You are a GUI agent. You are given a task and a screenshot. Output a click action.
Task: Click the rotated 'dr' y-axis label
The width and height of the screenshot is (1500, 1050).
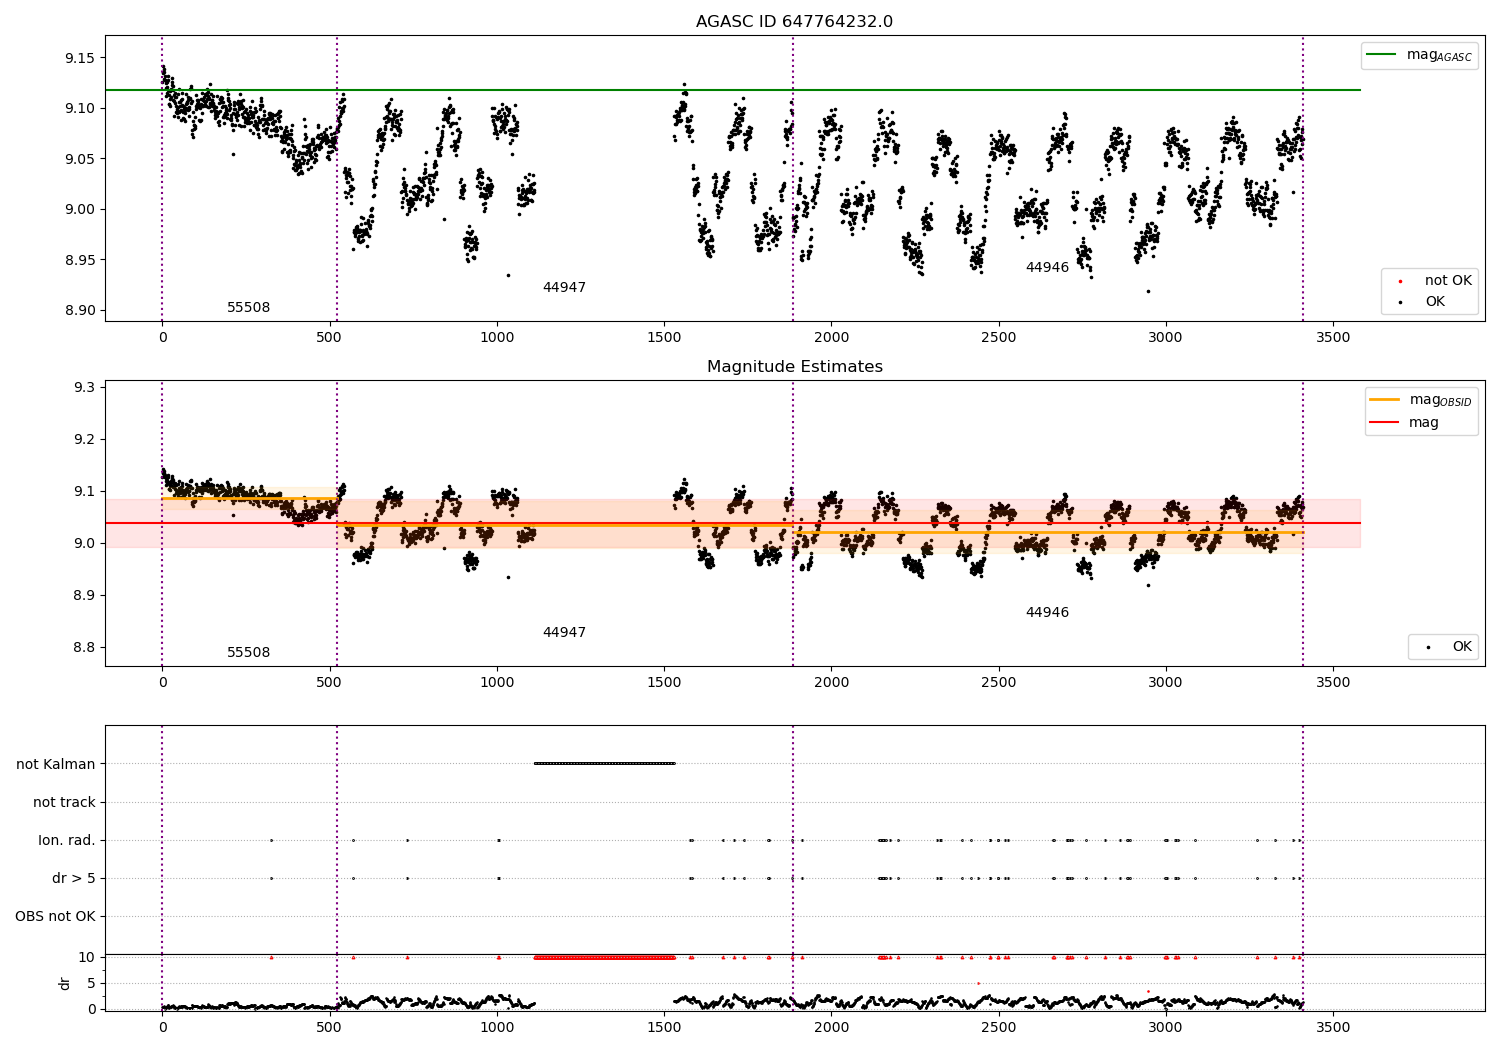pyautogui.click(x=65, y=983)
